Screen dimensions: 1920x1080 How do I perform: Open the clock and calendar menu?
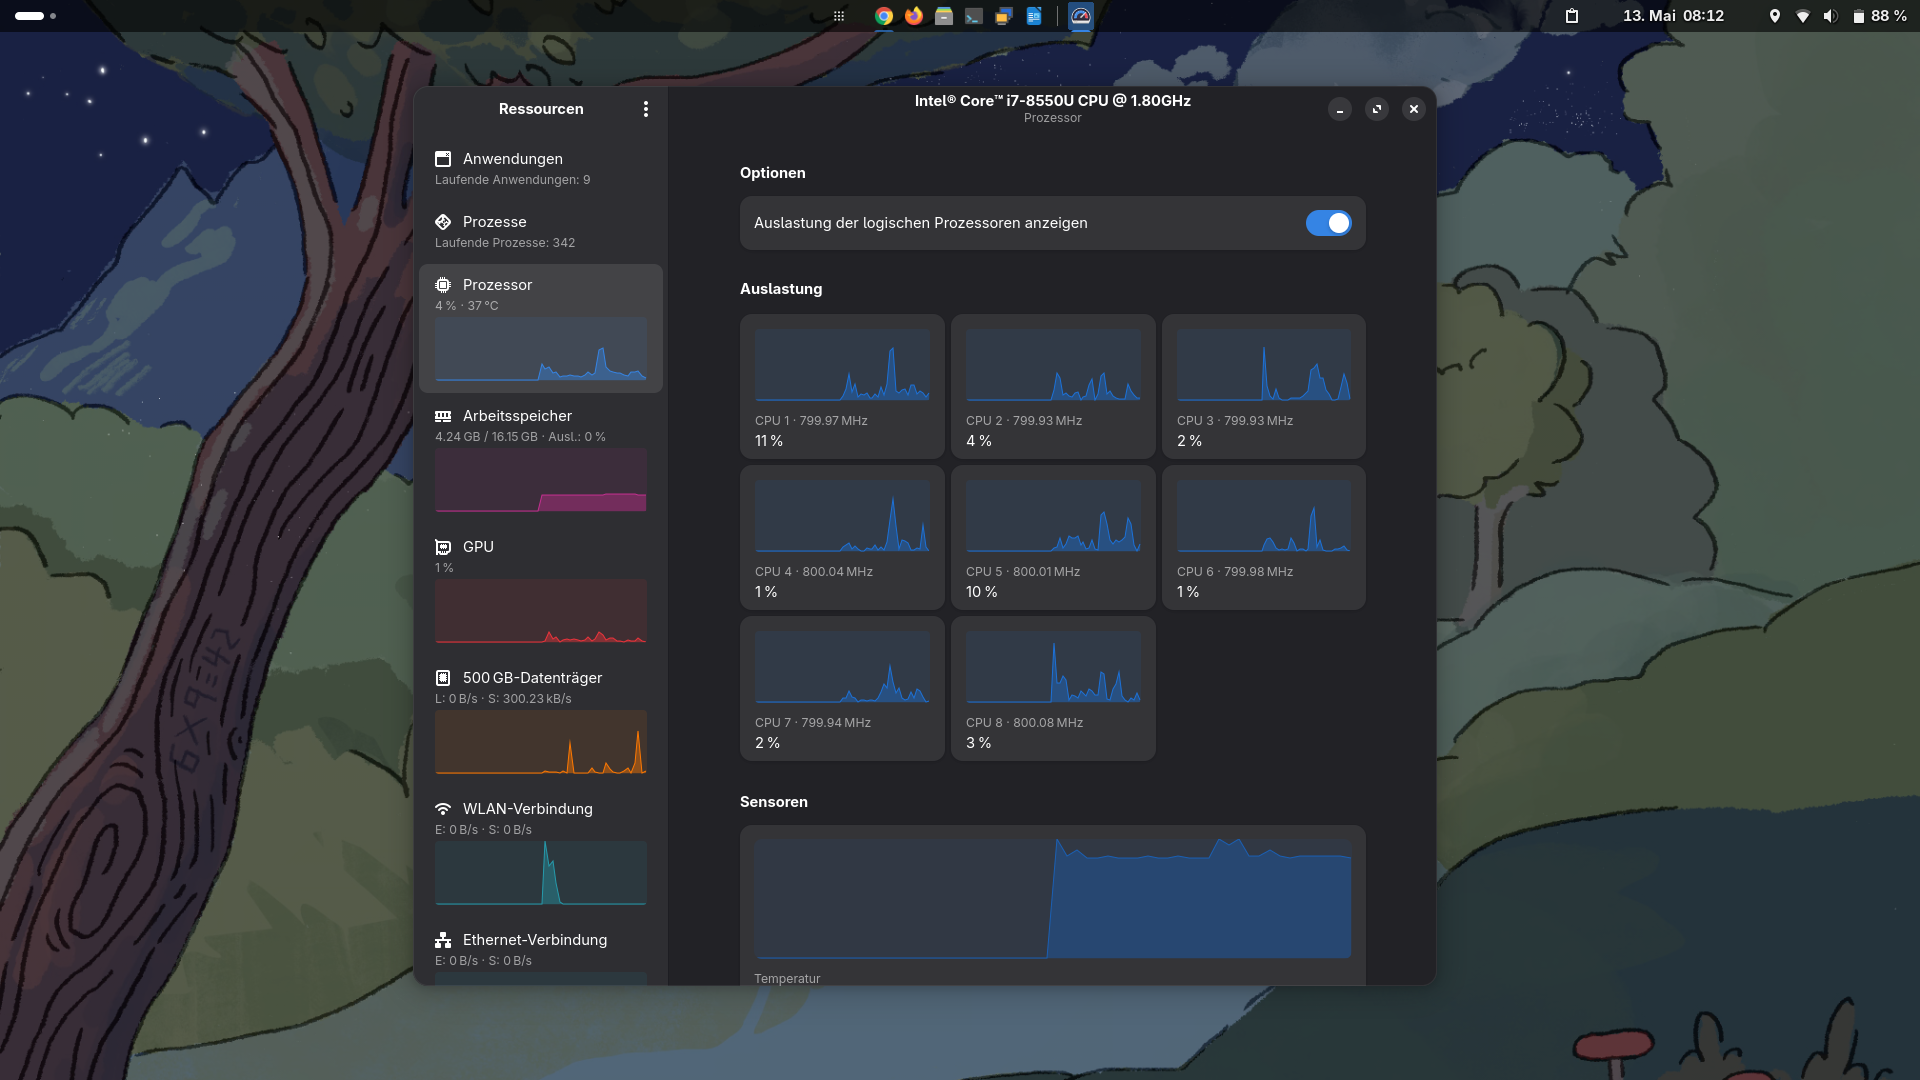click(x=1673, y=16)
